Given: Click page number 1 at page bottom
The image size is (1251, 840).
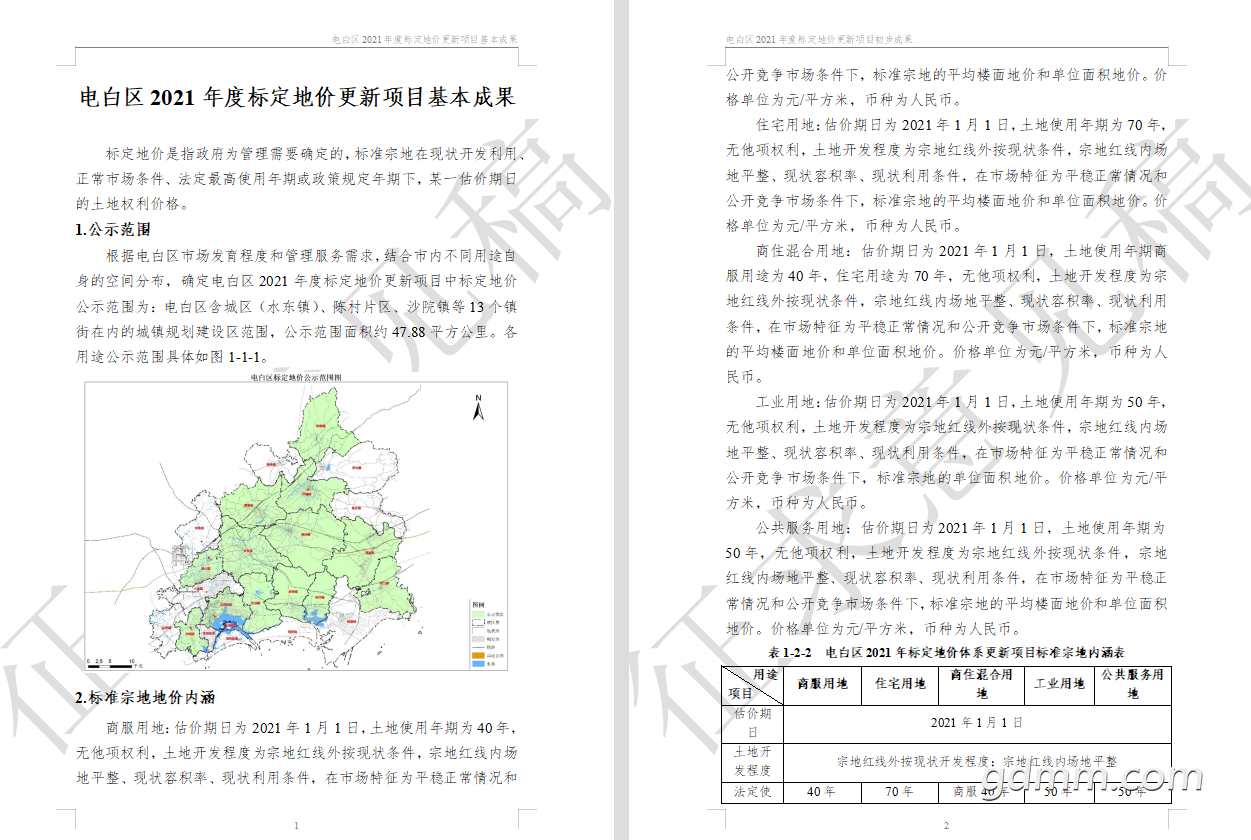Looking at the screenshot, I should point(296,826).
